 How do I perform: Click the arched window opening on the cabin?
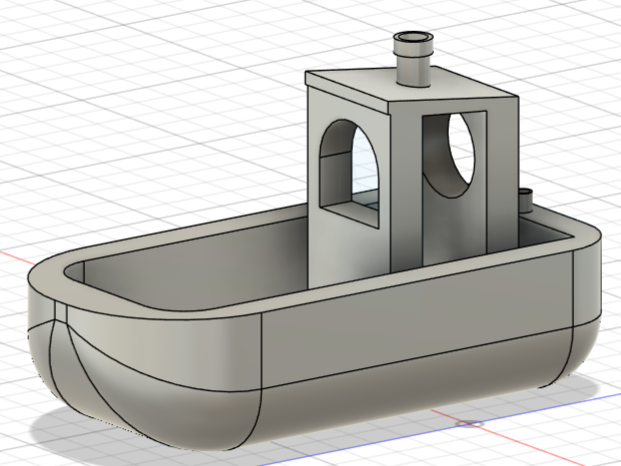tap(349, 173)
